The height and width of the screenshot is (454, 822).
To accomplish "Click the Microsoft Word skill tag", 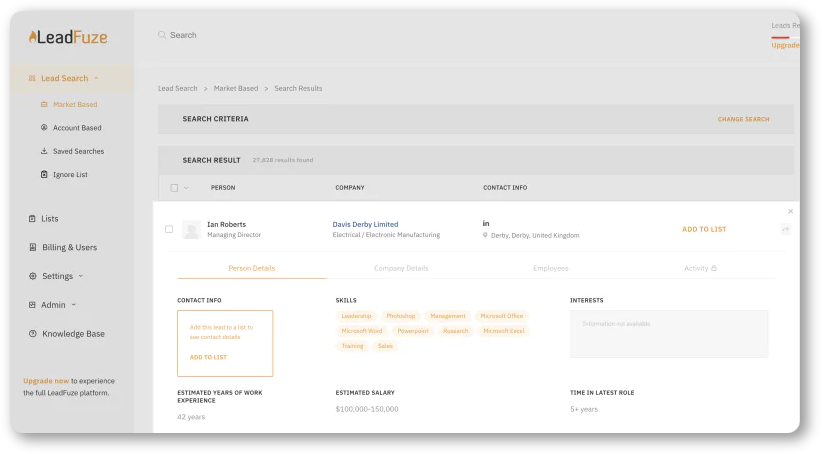I will pyautogui.click(x=362, y=331).
